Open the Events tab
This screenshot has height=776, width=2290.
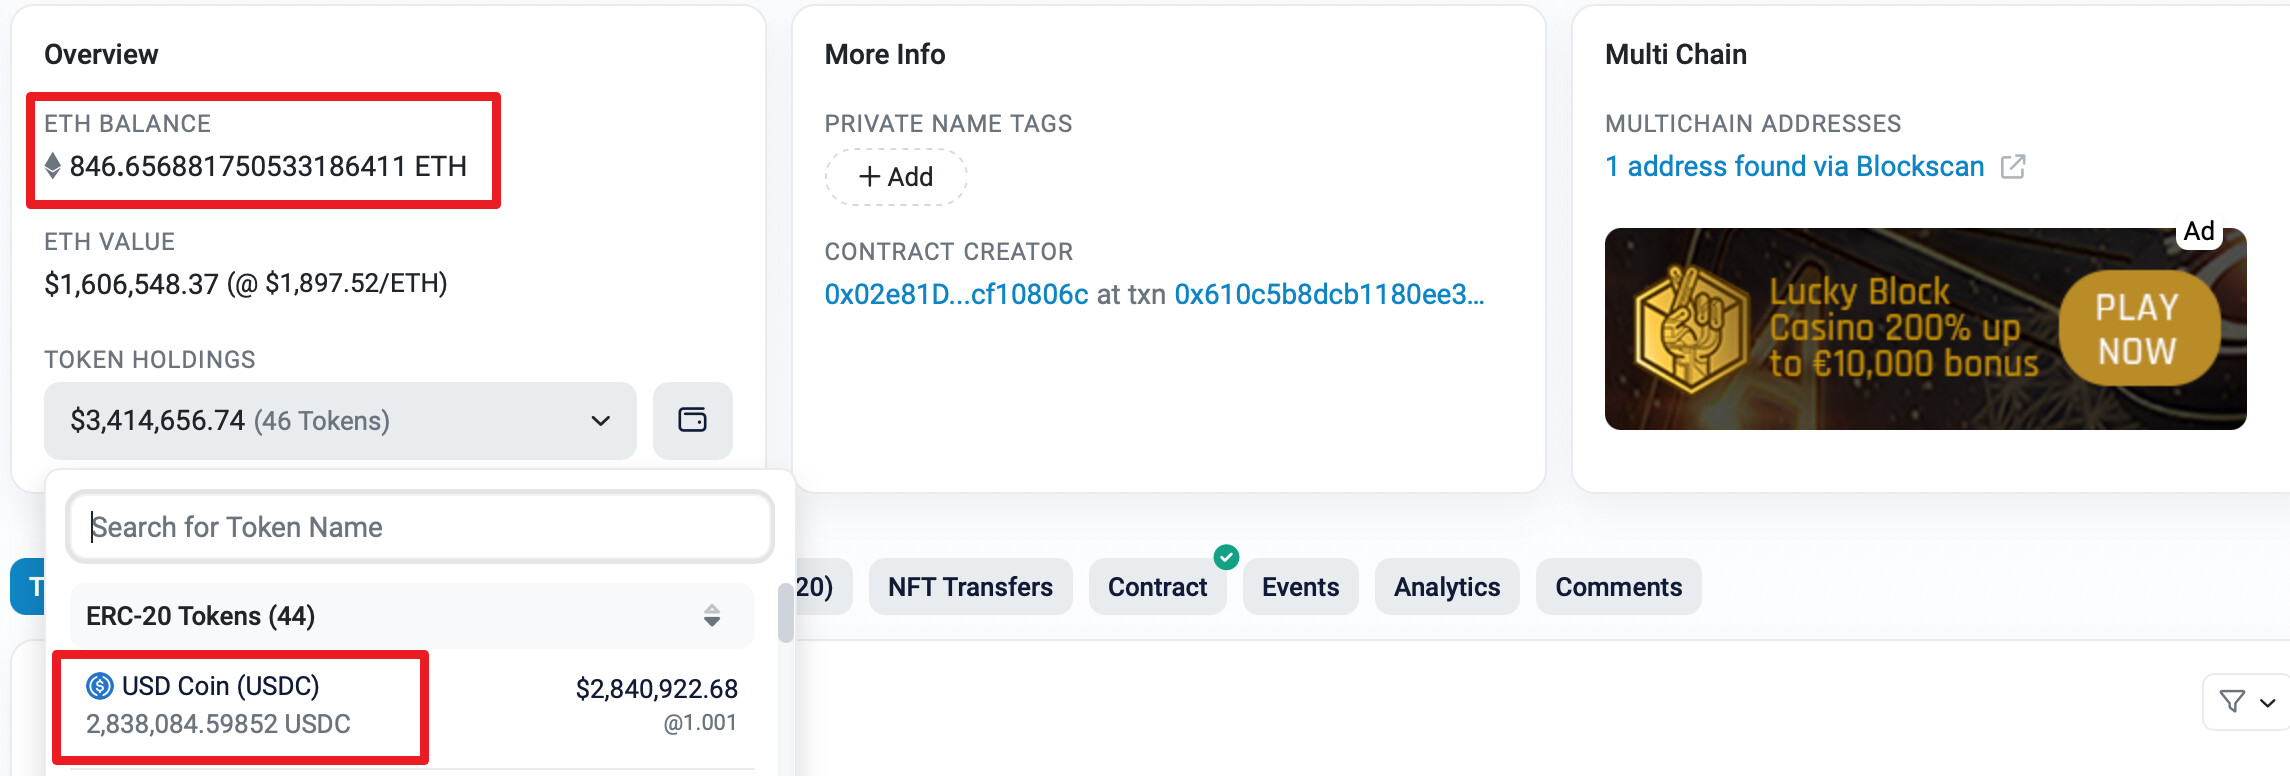pyautogui.click(x=1300, y=587)
